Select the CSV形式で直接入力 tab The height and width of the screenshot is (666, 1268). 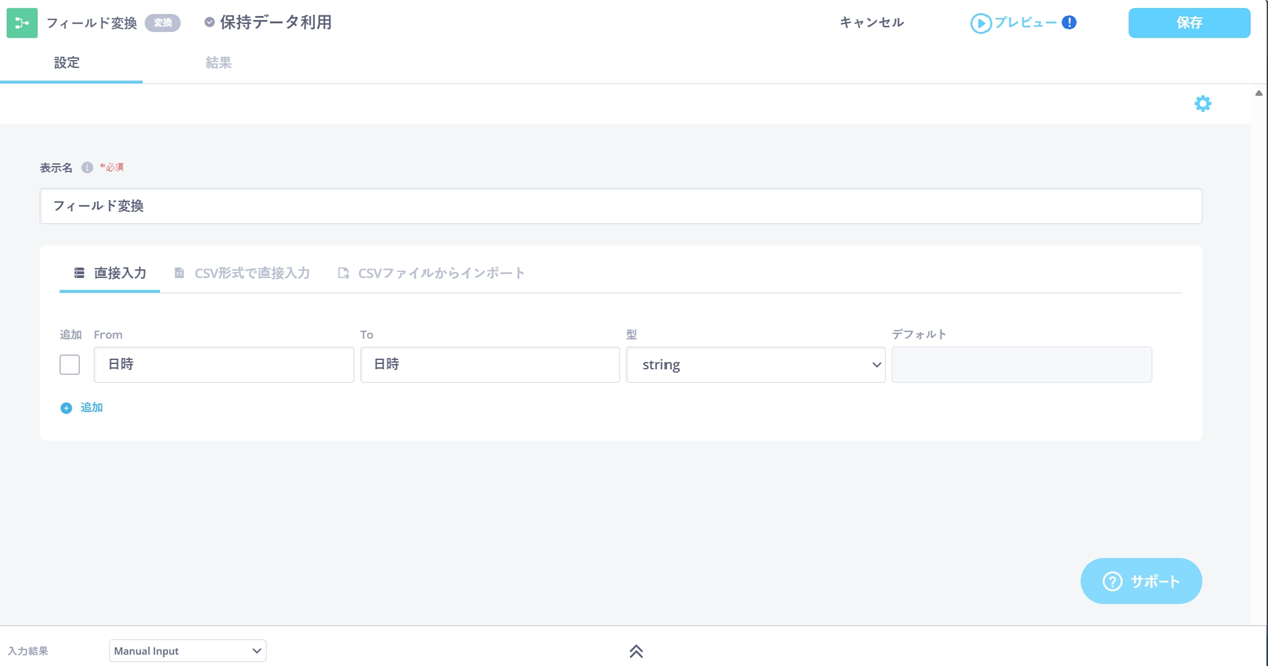click(x=242, y=273)
